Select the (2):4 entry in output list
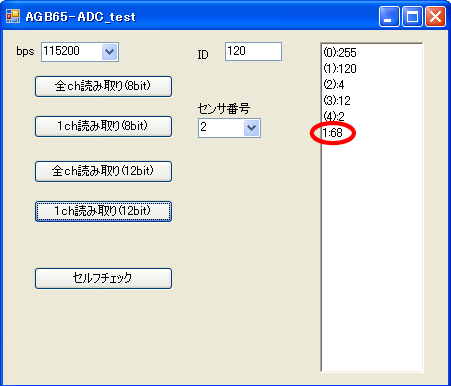 334,85
